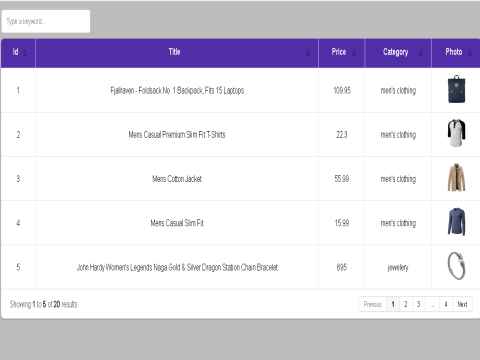480x360 pixels.
Task: Click the Title column sort icon
Action: pyautogui.click(x=308, y=52)
